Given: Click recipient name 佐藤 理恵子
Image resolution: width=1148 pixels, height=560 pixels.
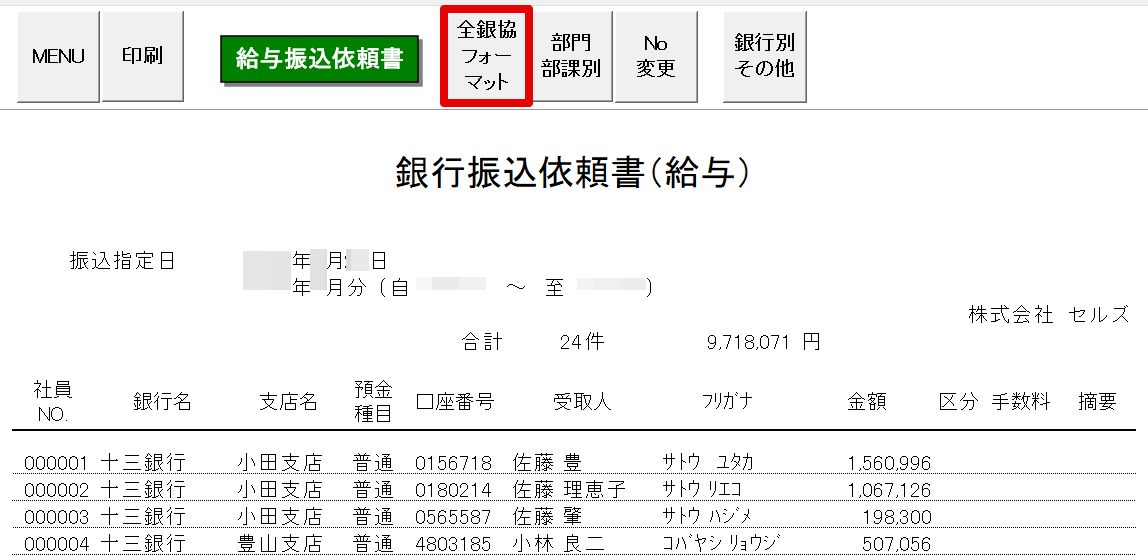Looking at the screenshot, I should [569, 490].
